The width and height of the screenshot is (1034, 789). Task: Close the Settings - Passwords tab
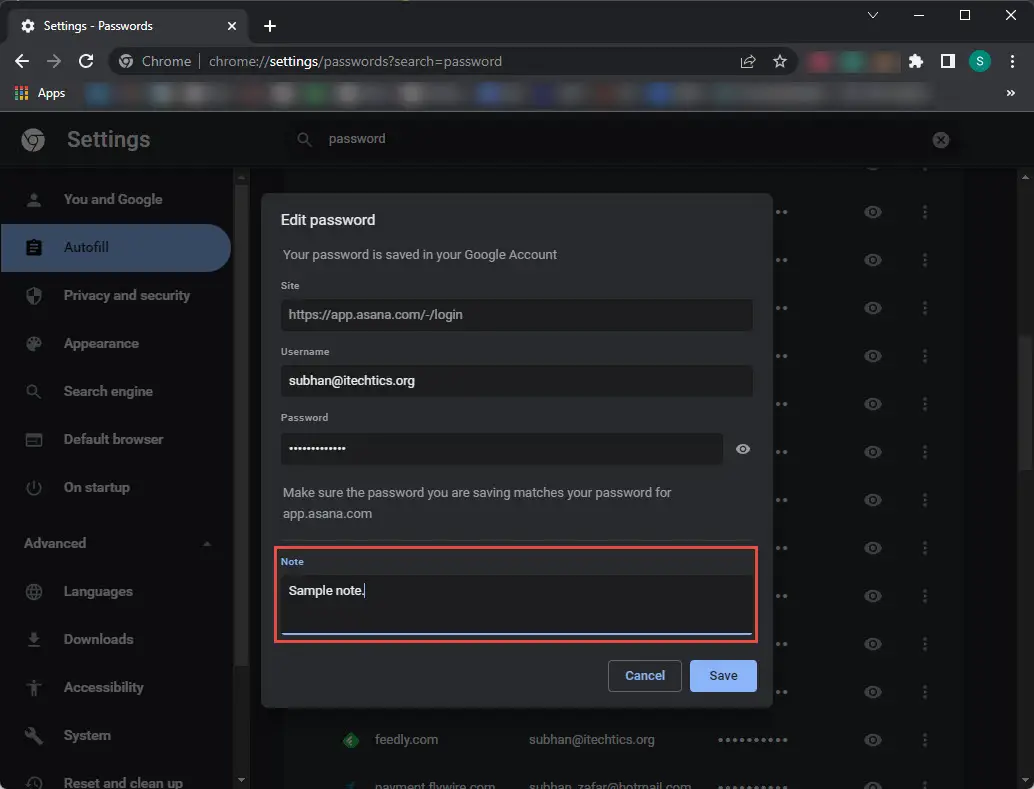coord(231,26)
